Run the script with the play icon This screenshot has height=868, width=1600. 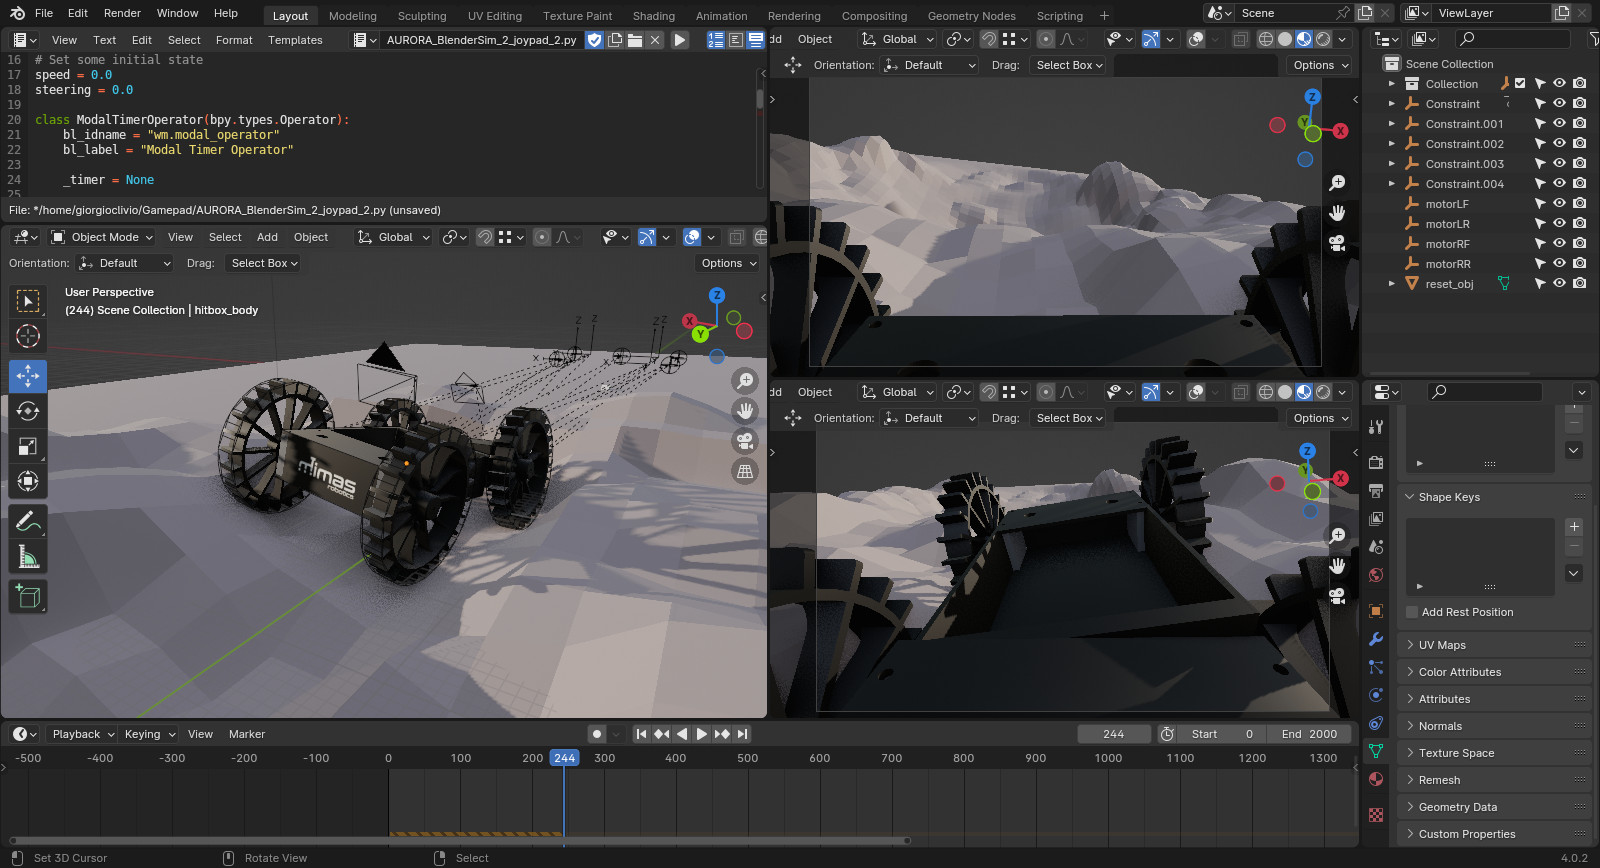coord(680,40)
